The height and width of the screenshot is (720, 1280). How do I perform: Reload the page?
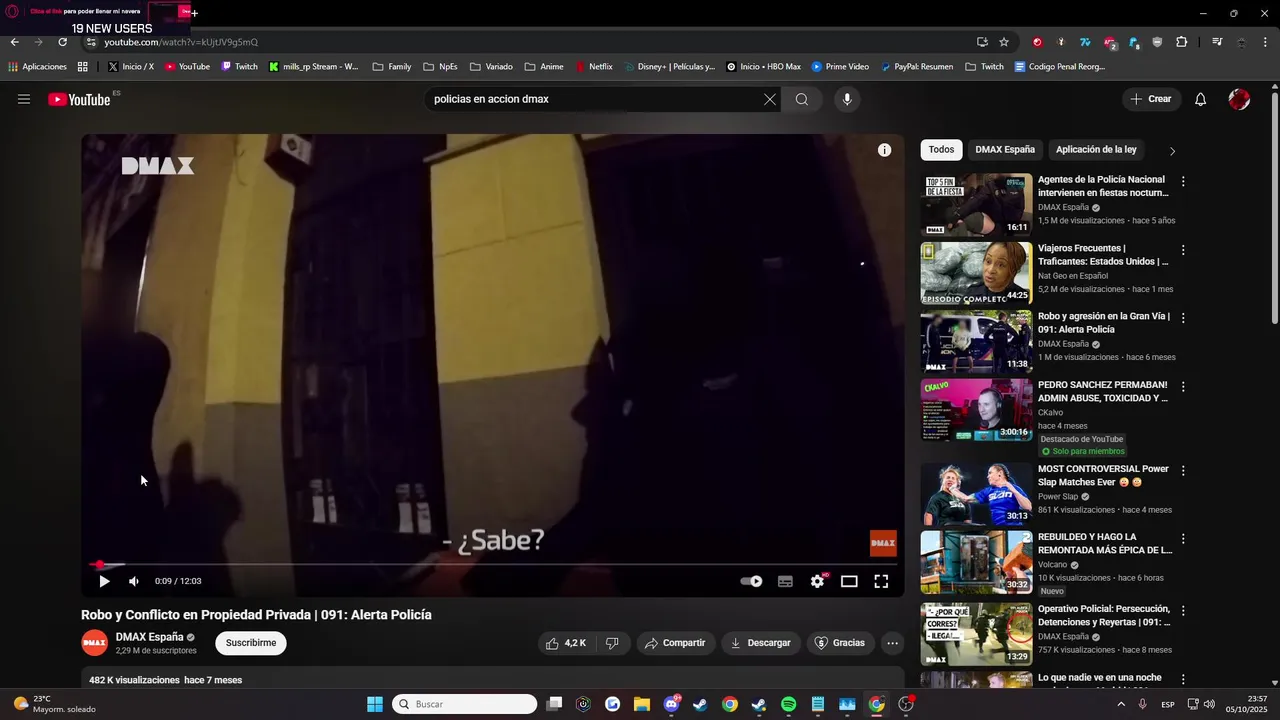click(x=62, y=42)
